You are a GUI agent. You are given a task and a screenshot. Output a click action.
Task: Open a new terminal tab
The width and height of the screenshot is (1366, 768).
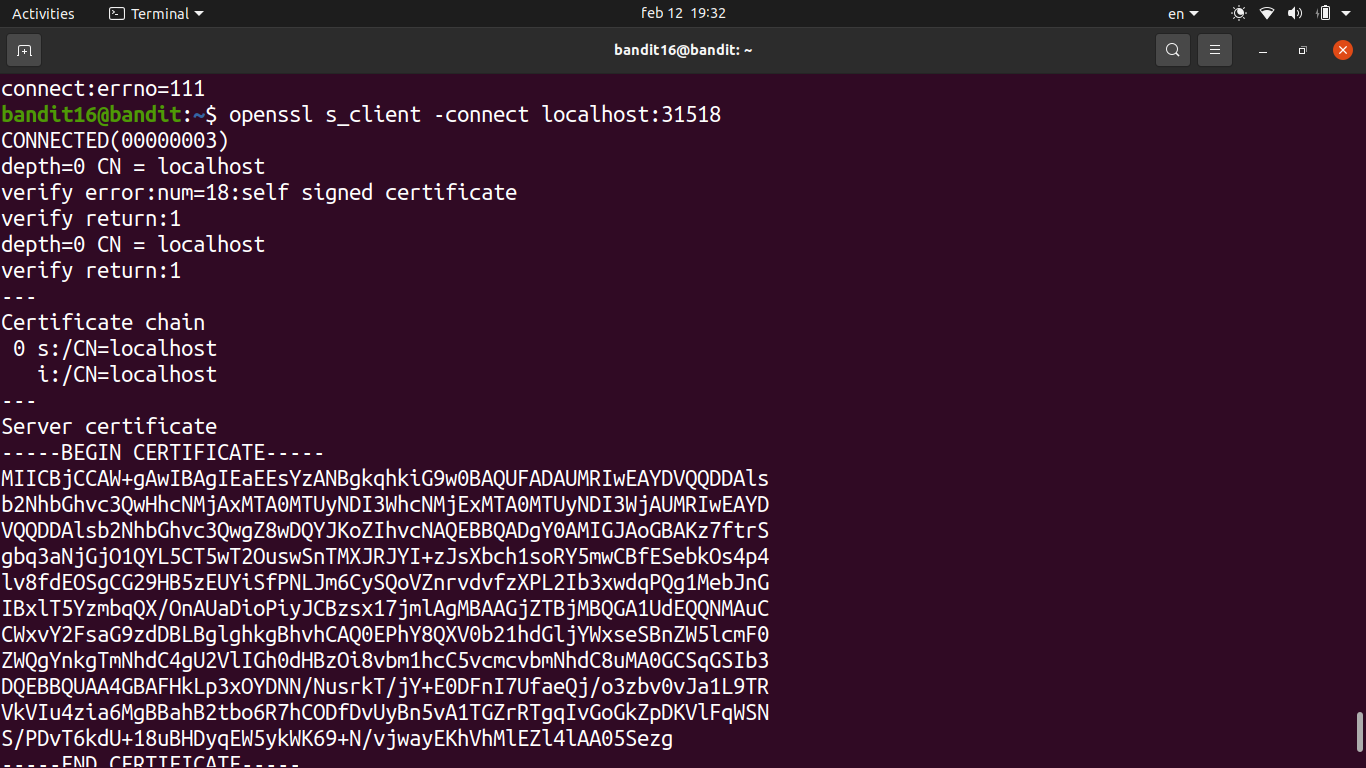24,50
